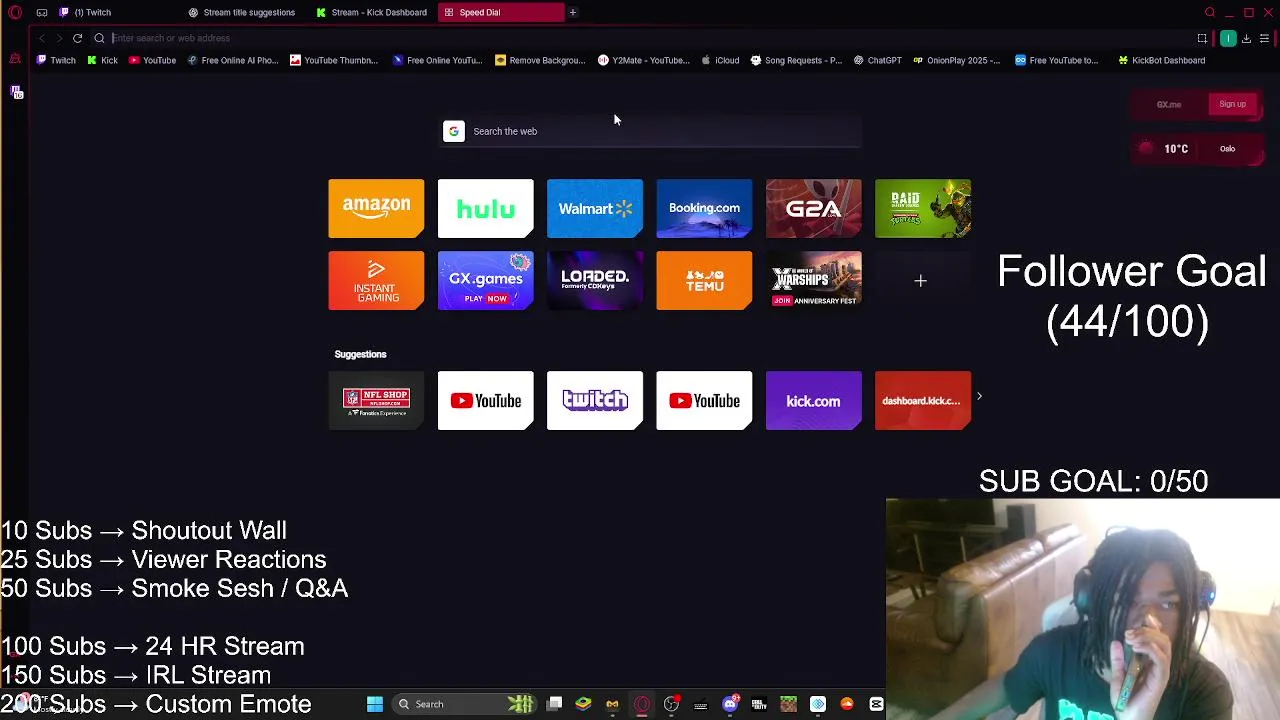
Task: Open the Walmart speed dial tile
Action: [x=595, y=208]
